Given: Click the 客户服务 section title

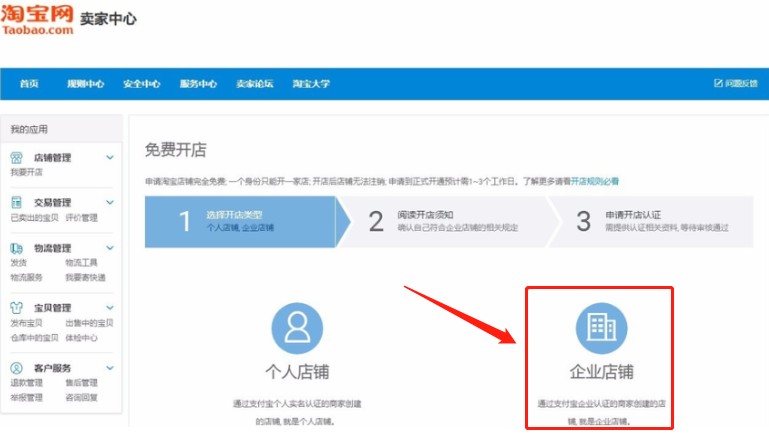Looking at the screenshot, I should (52, 368).
